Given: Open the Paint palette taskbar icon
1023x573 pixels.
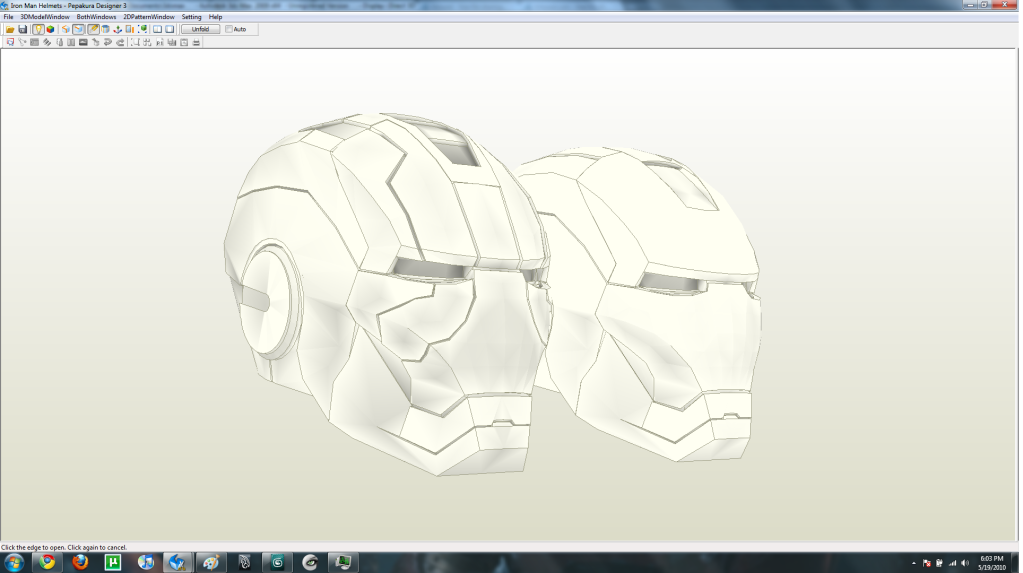Looking at the screenshot, I should tap(211, 562).
